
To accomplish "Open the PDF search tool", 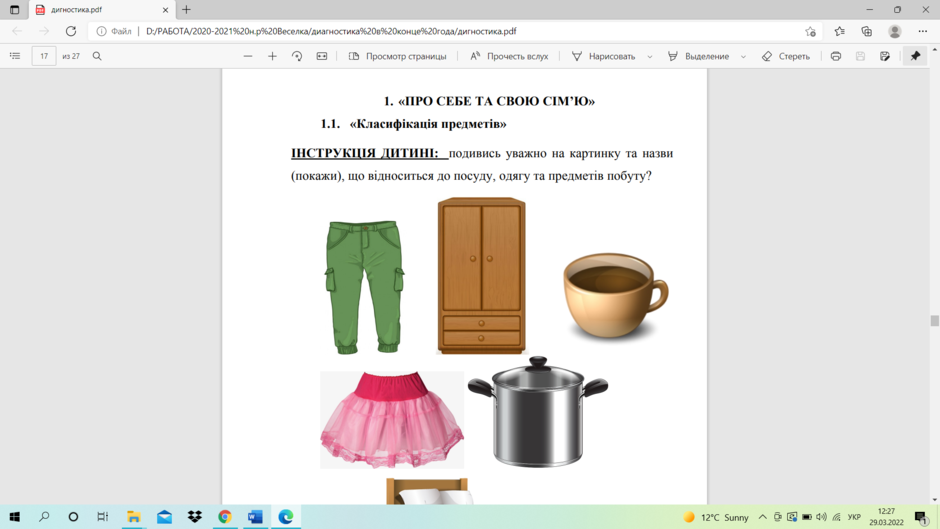I will 97,56.
